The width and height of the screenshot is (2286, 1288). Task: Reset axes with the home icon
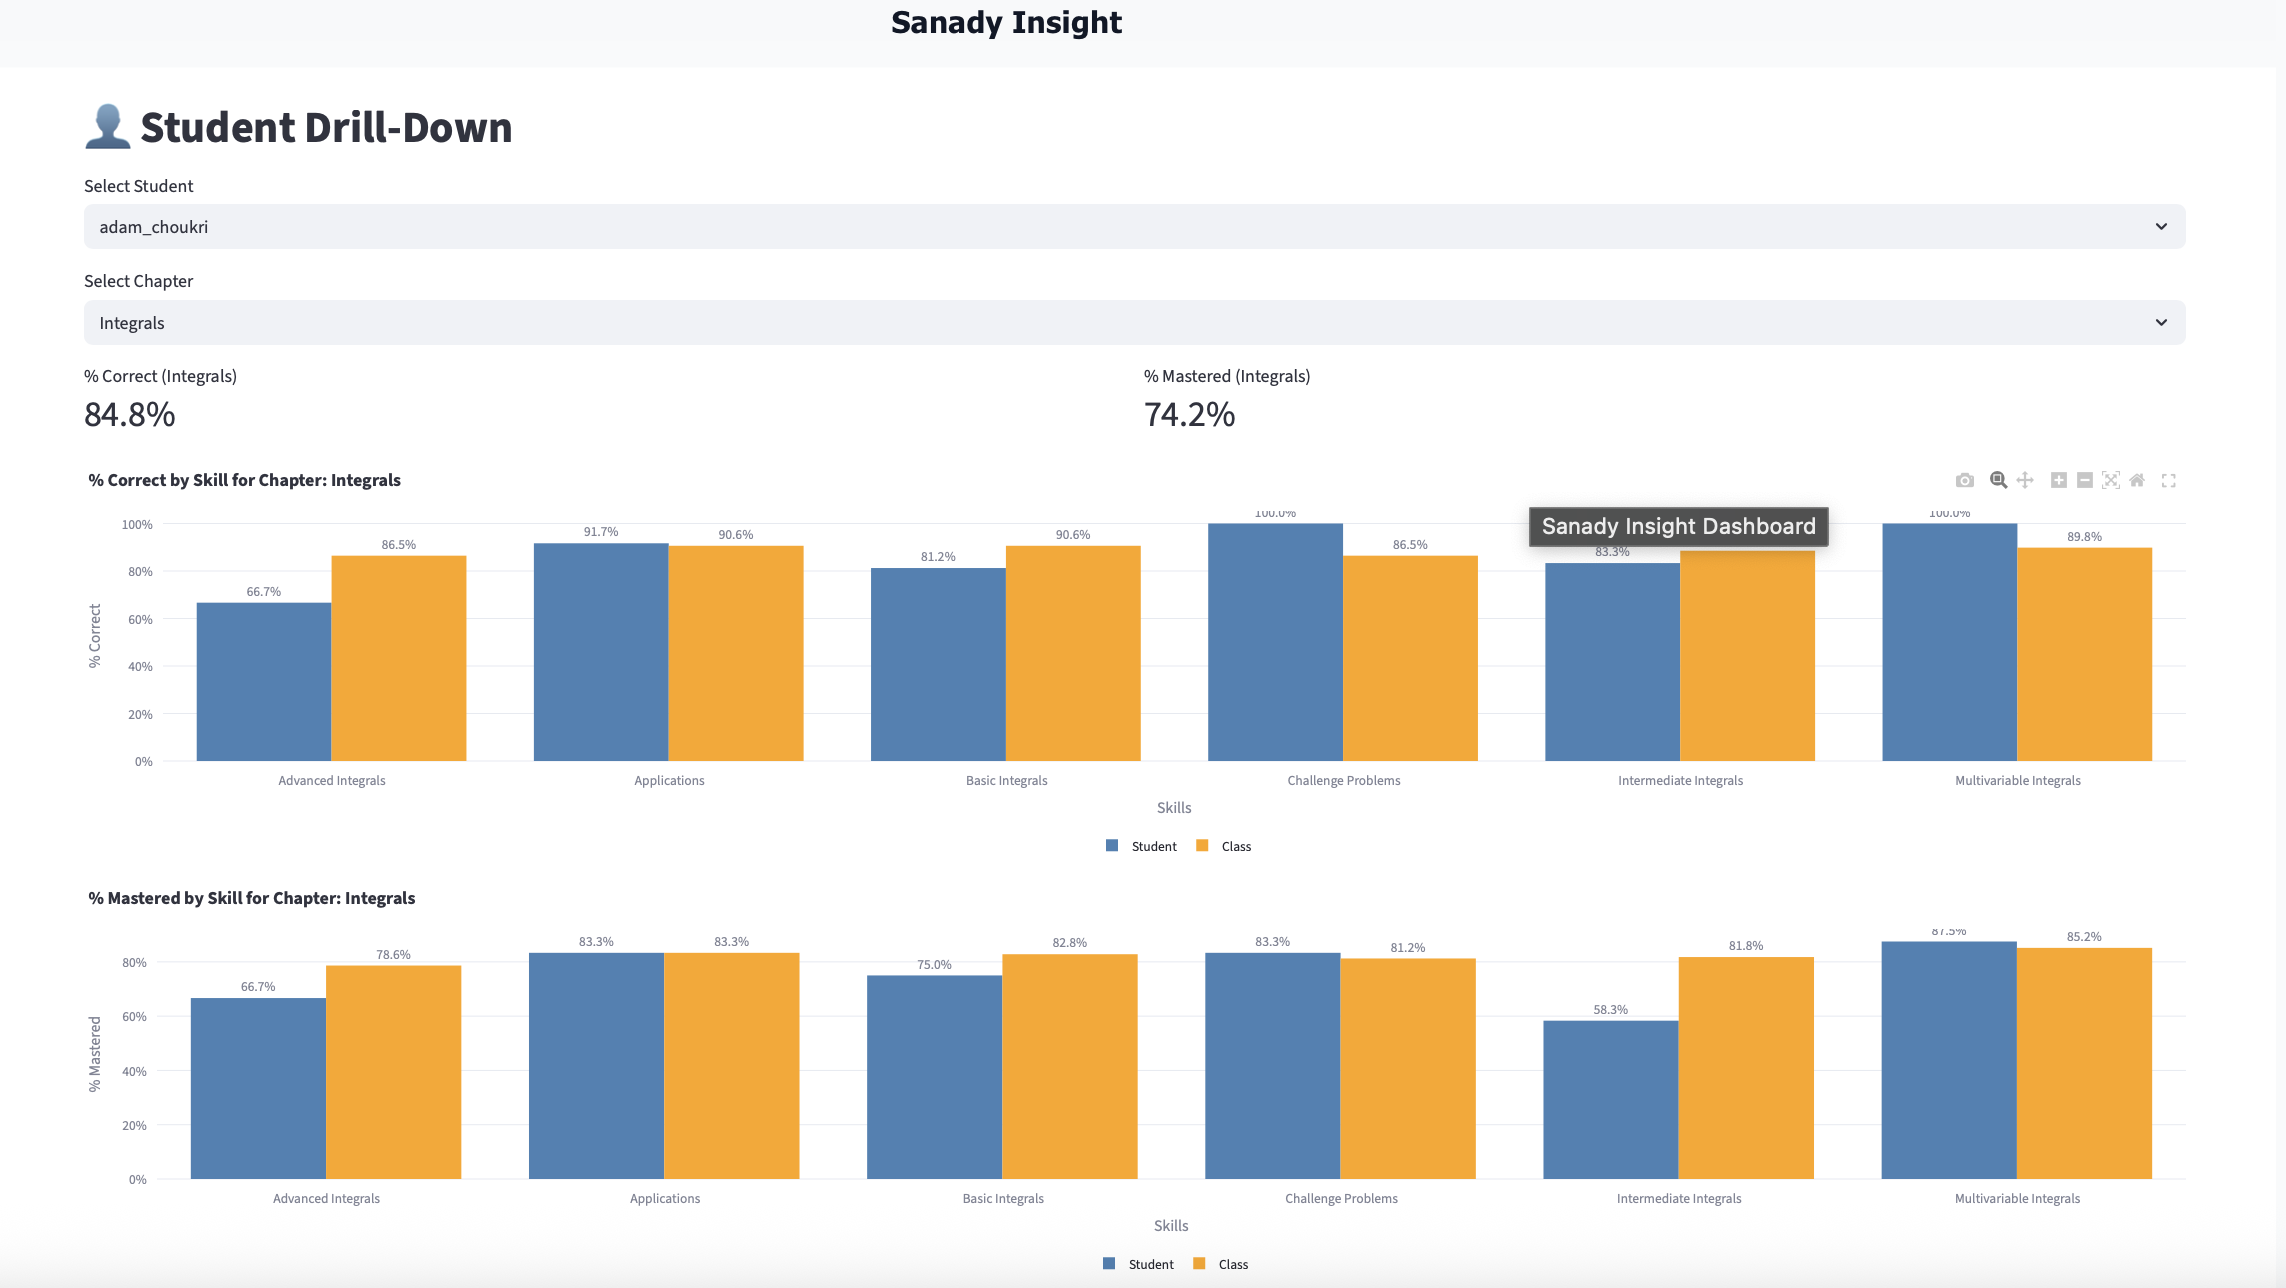pos(2137,481)
